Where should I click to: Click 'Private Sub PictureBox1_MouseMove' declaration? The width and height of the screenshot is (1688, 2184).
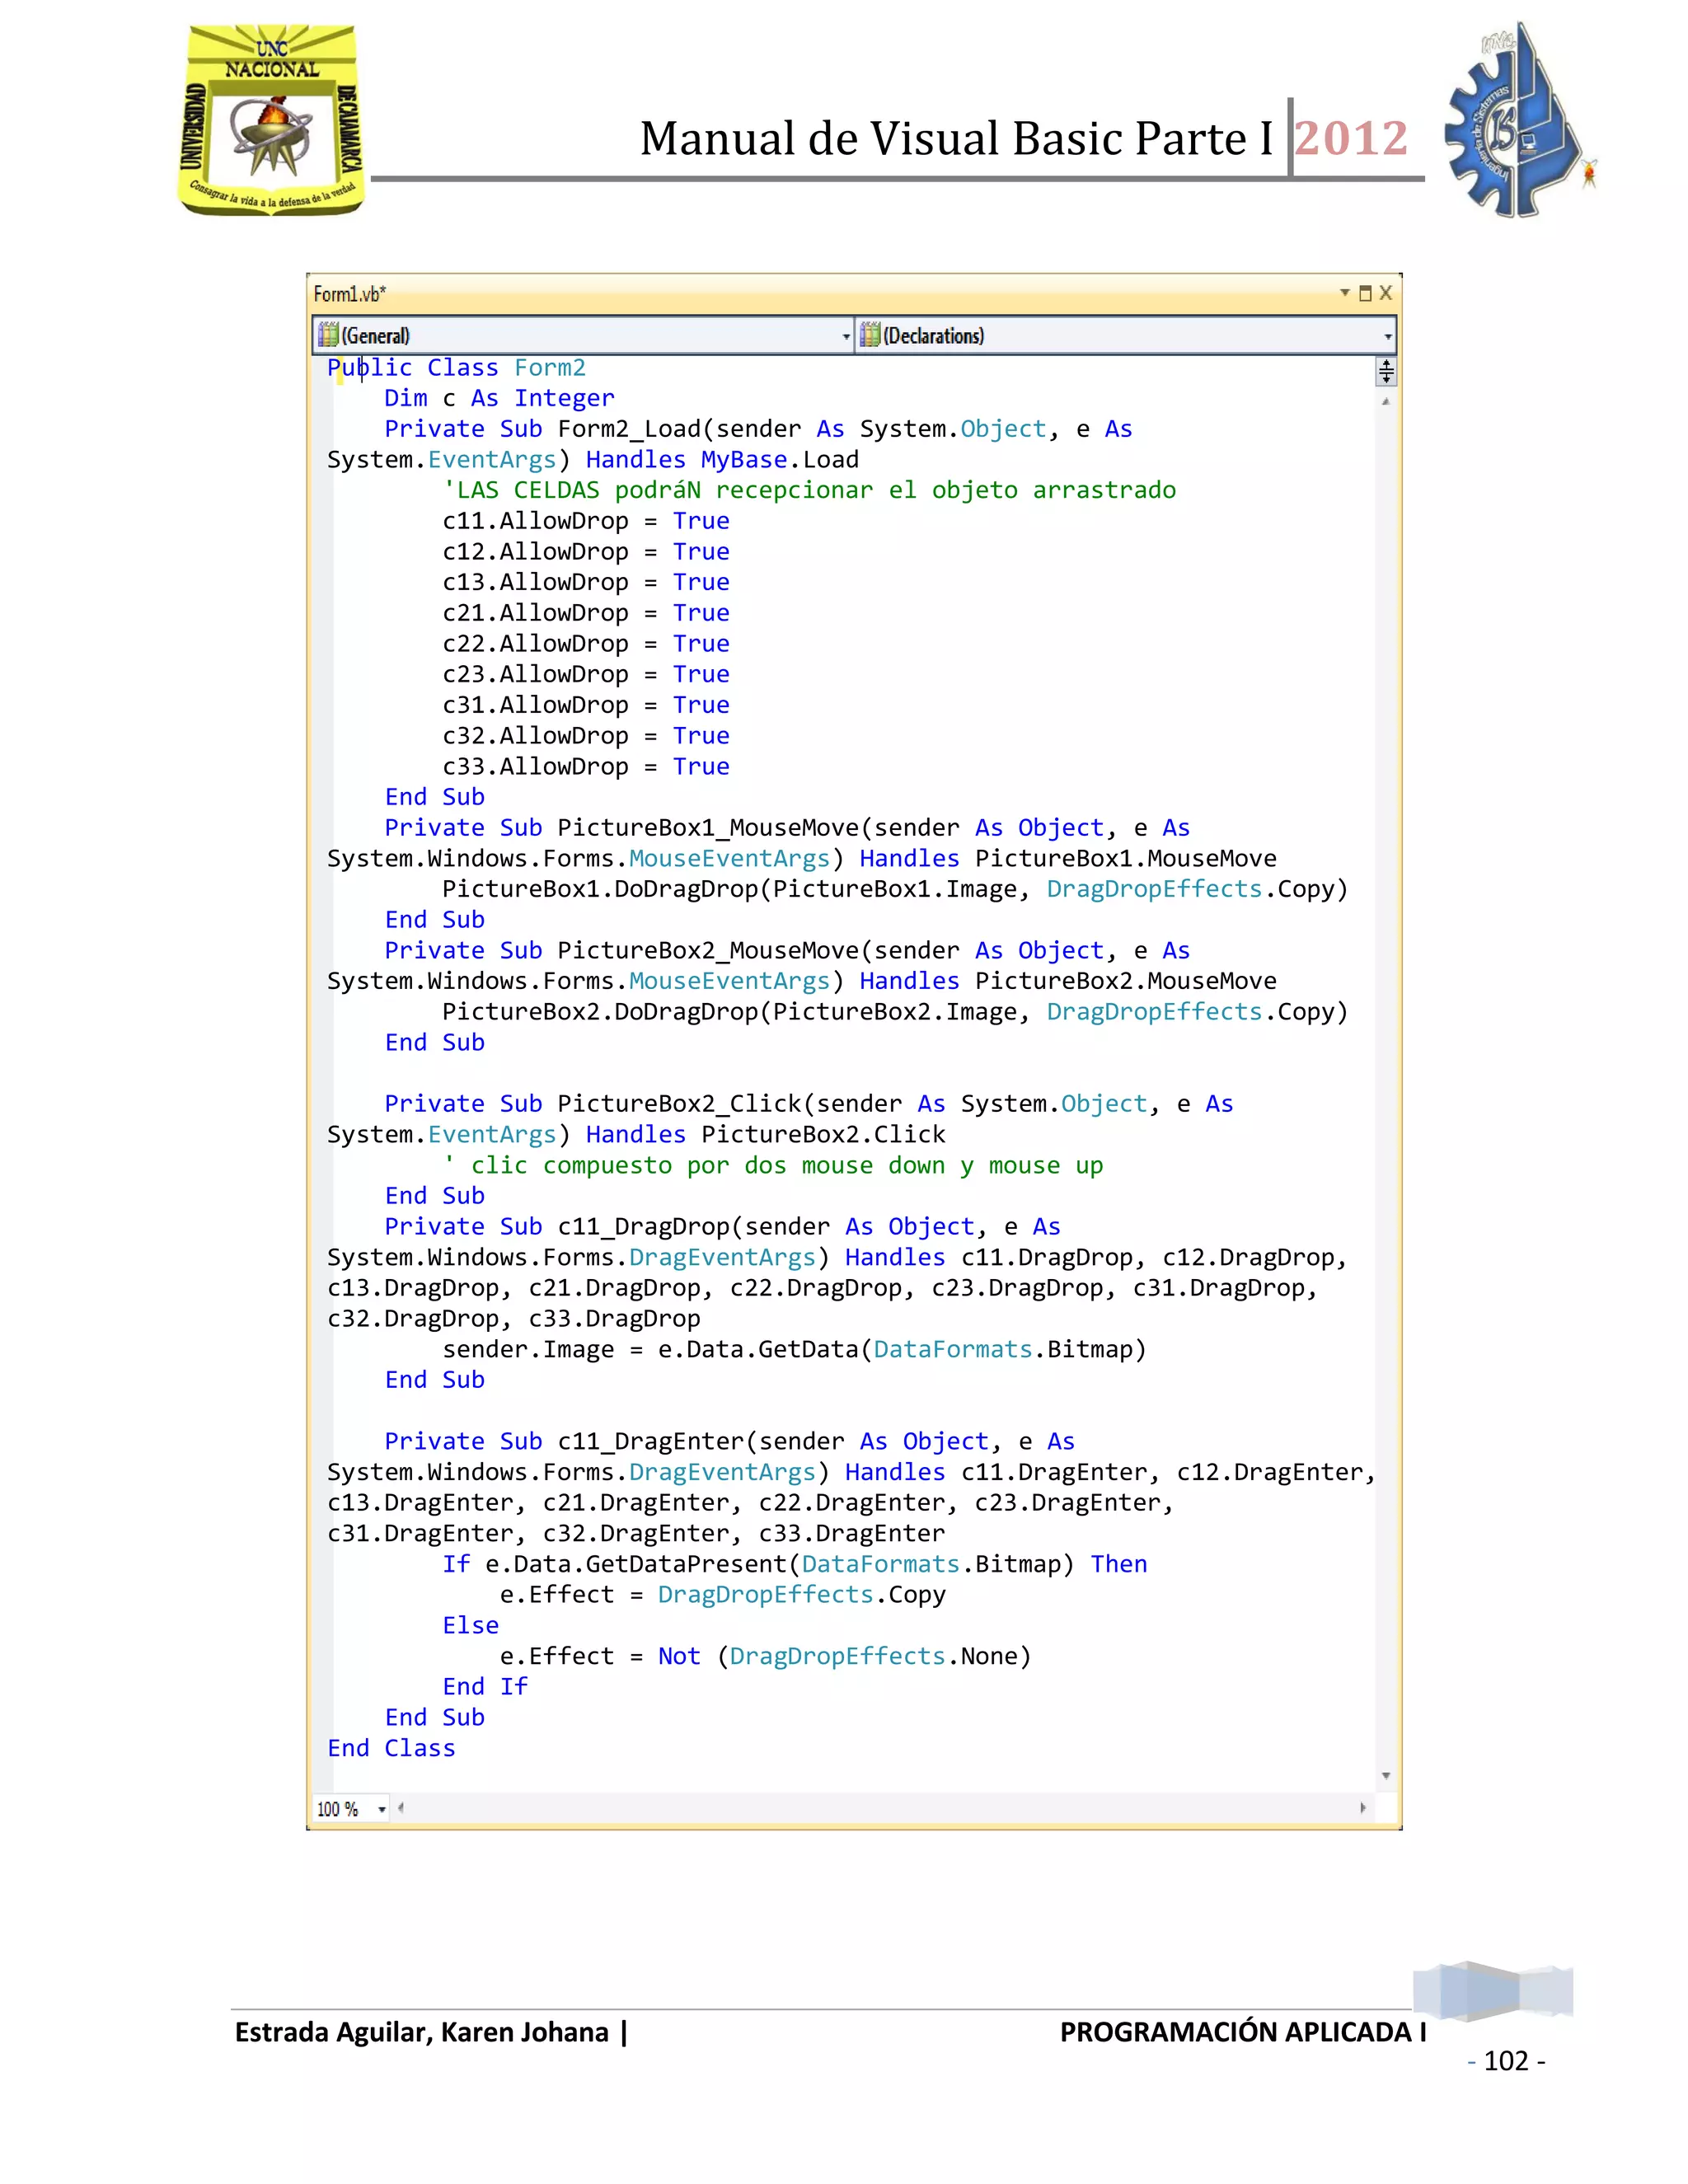[787, 828]
